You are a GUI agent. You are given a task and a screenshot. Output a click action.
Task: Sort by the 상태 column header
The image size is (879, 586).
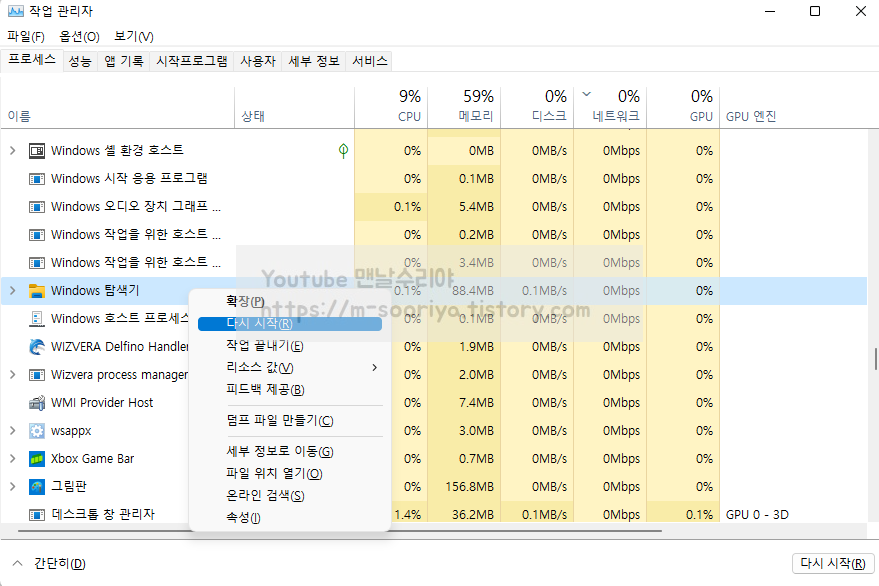pyautogui.click(x=294, y=108)
